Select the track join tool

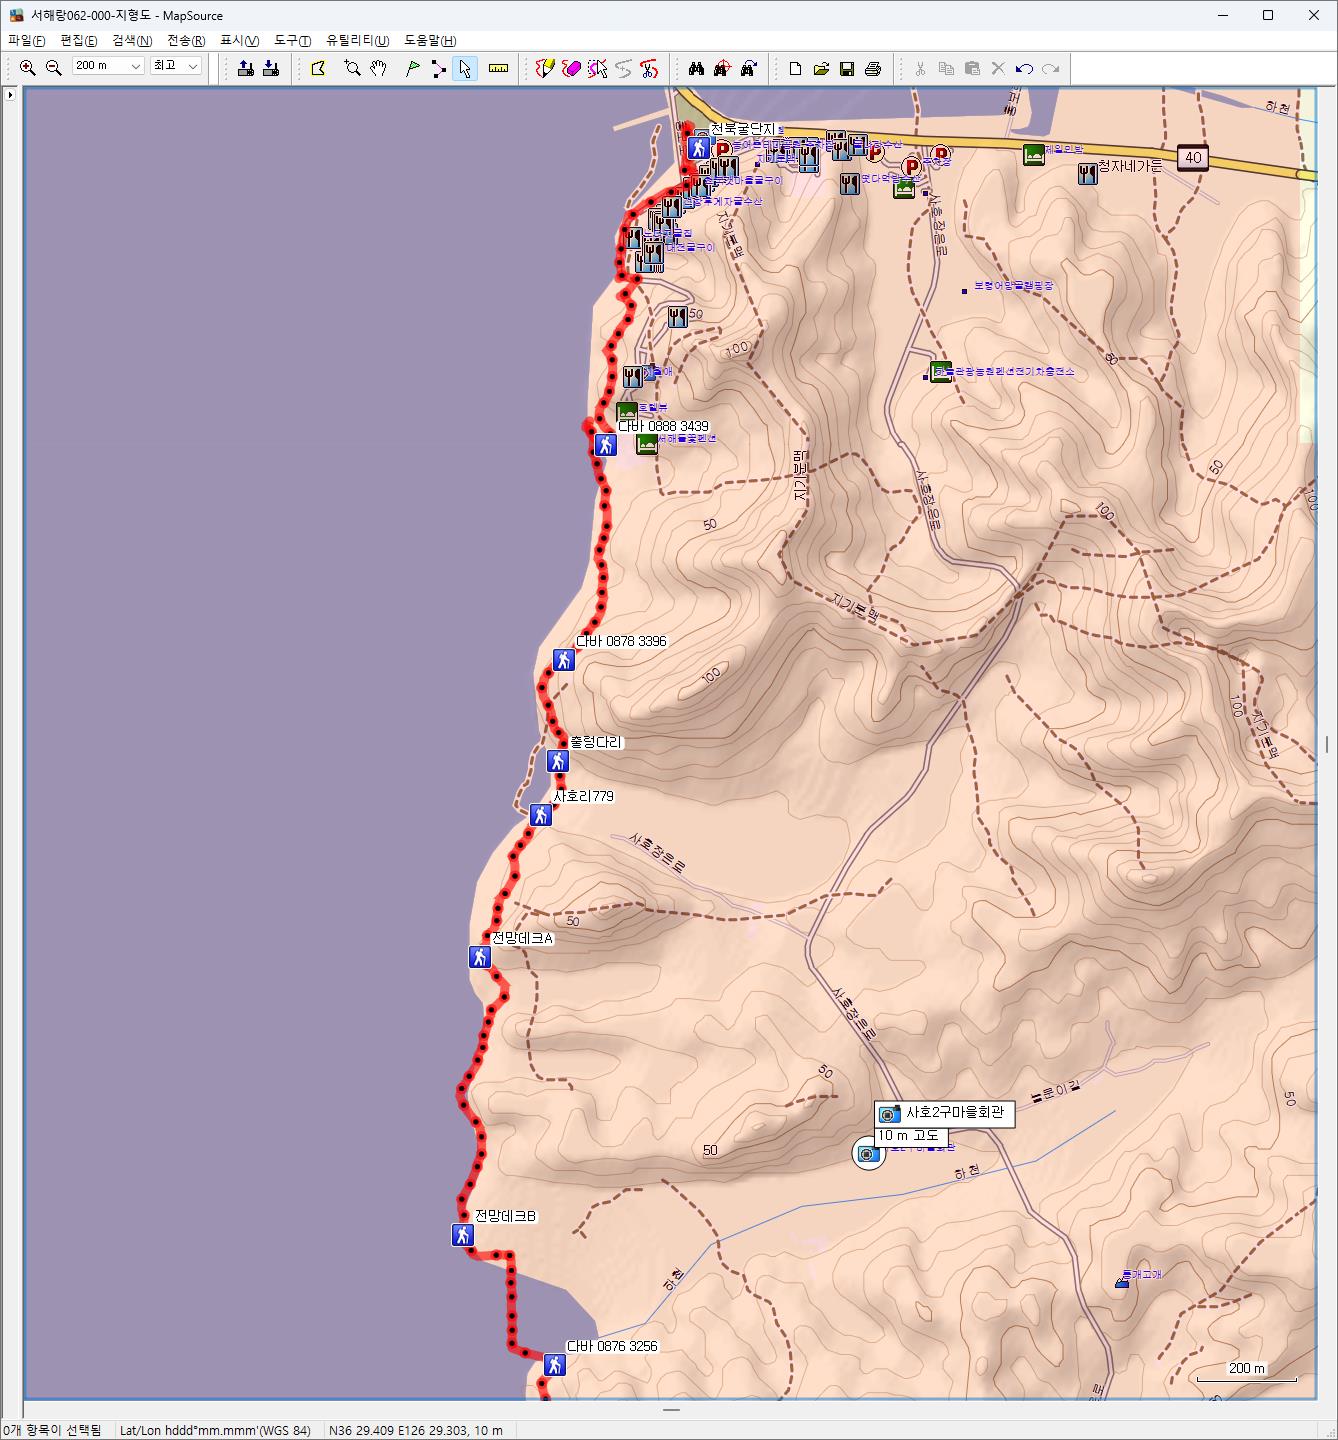(x=623, y=68)
